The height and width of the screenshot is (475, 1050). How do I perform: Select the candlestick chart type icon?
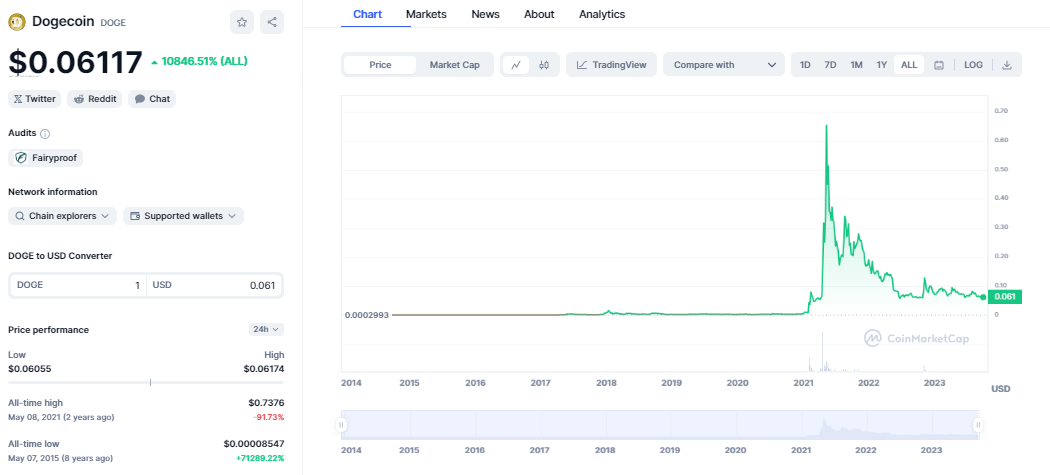point(544,65)
